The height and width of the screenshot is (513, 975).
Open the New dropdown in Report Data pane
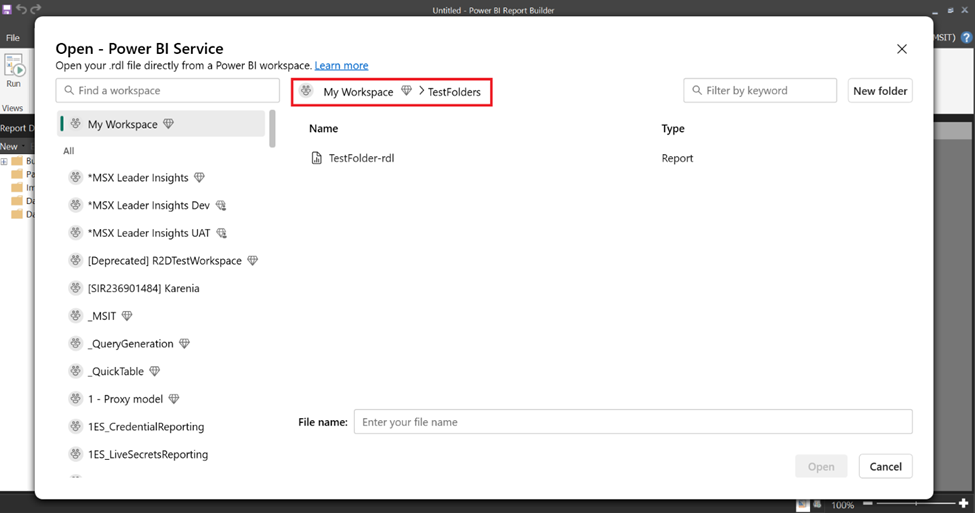[12, 147]
